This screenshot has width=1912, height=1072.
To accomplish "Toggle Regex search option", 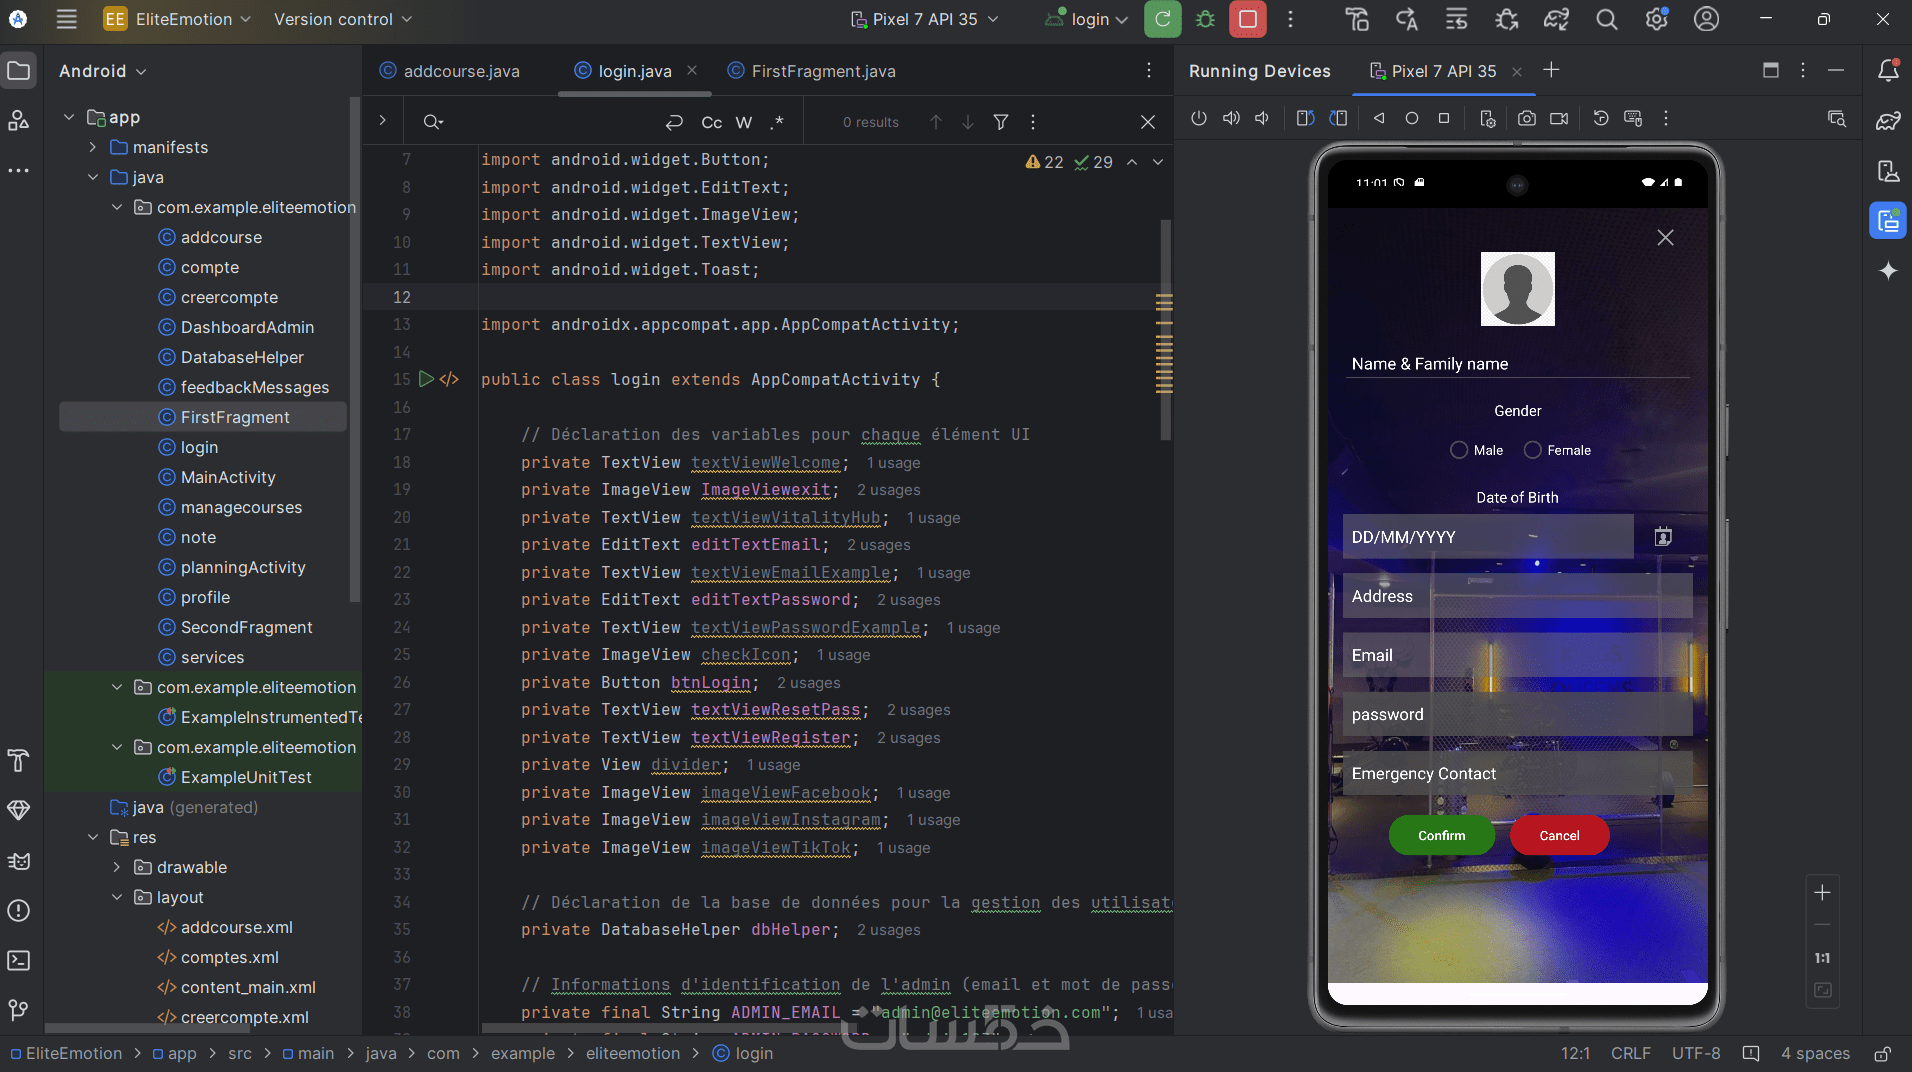I will (x=777, y=122).
